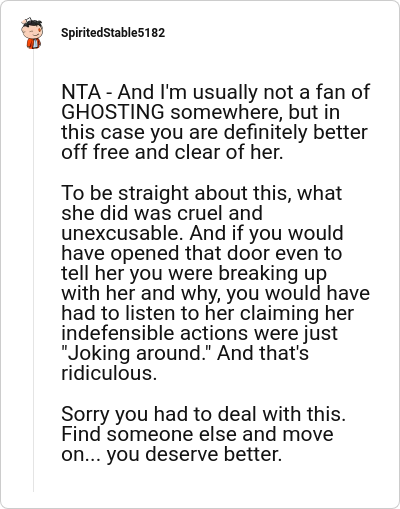Click the line 'tell her you were breaking up'

coord(194,273)
